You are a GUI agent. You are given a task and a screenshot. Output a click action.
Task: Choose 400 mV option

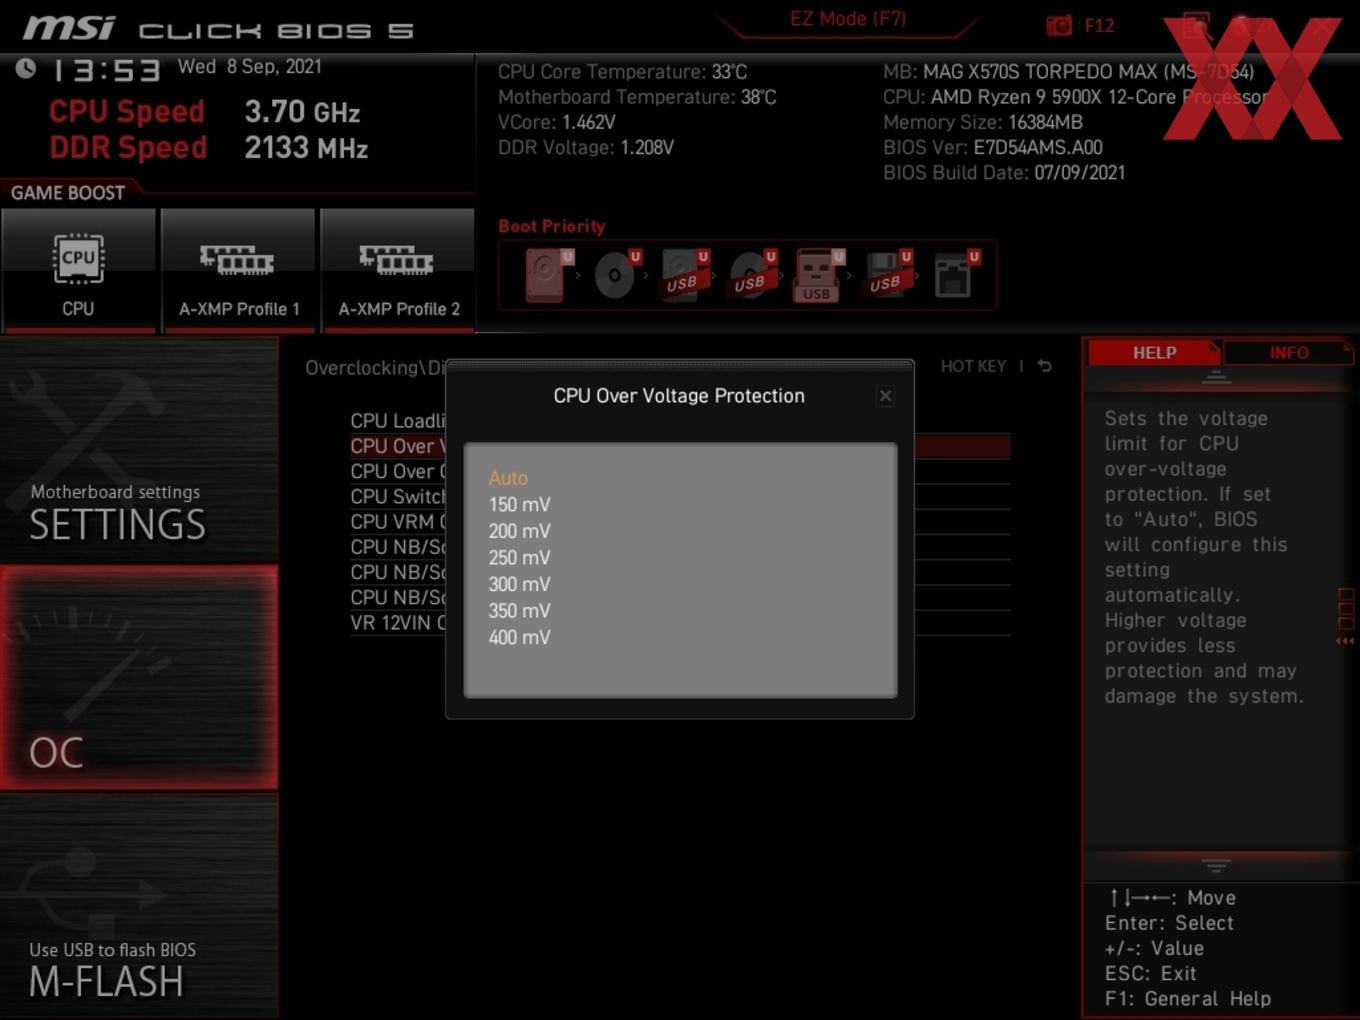click(x=519, y=637)
